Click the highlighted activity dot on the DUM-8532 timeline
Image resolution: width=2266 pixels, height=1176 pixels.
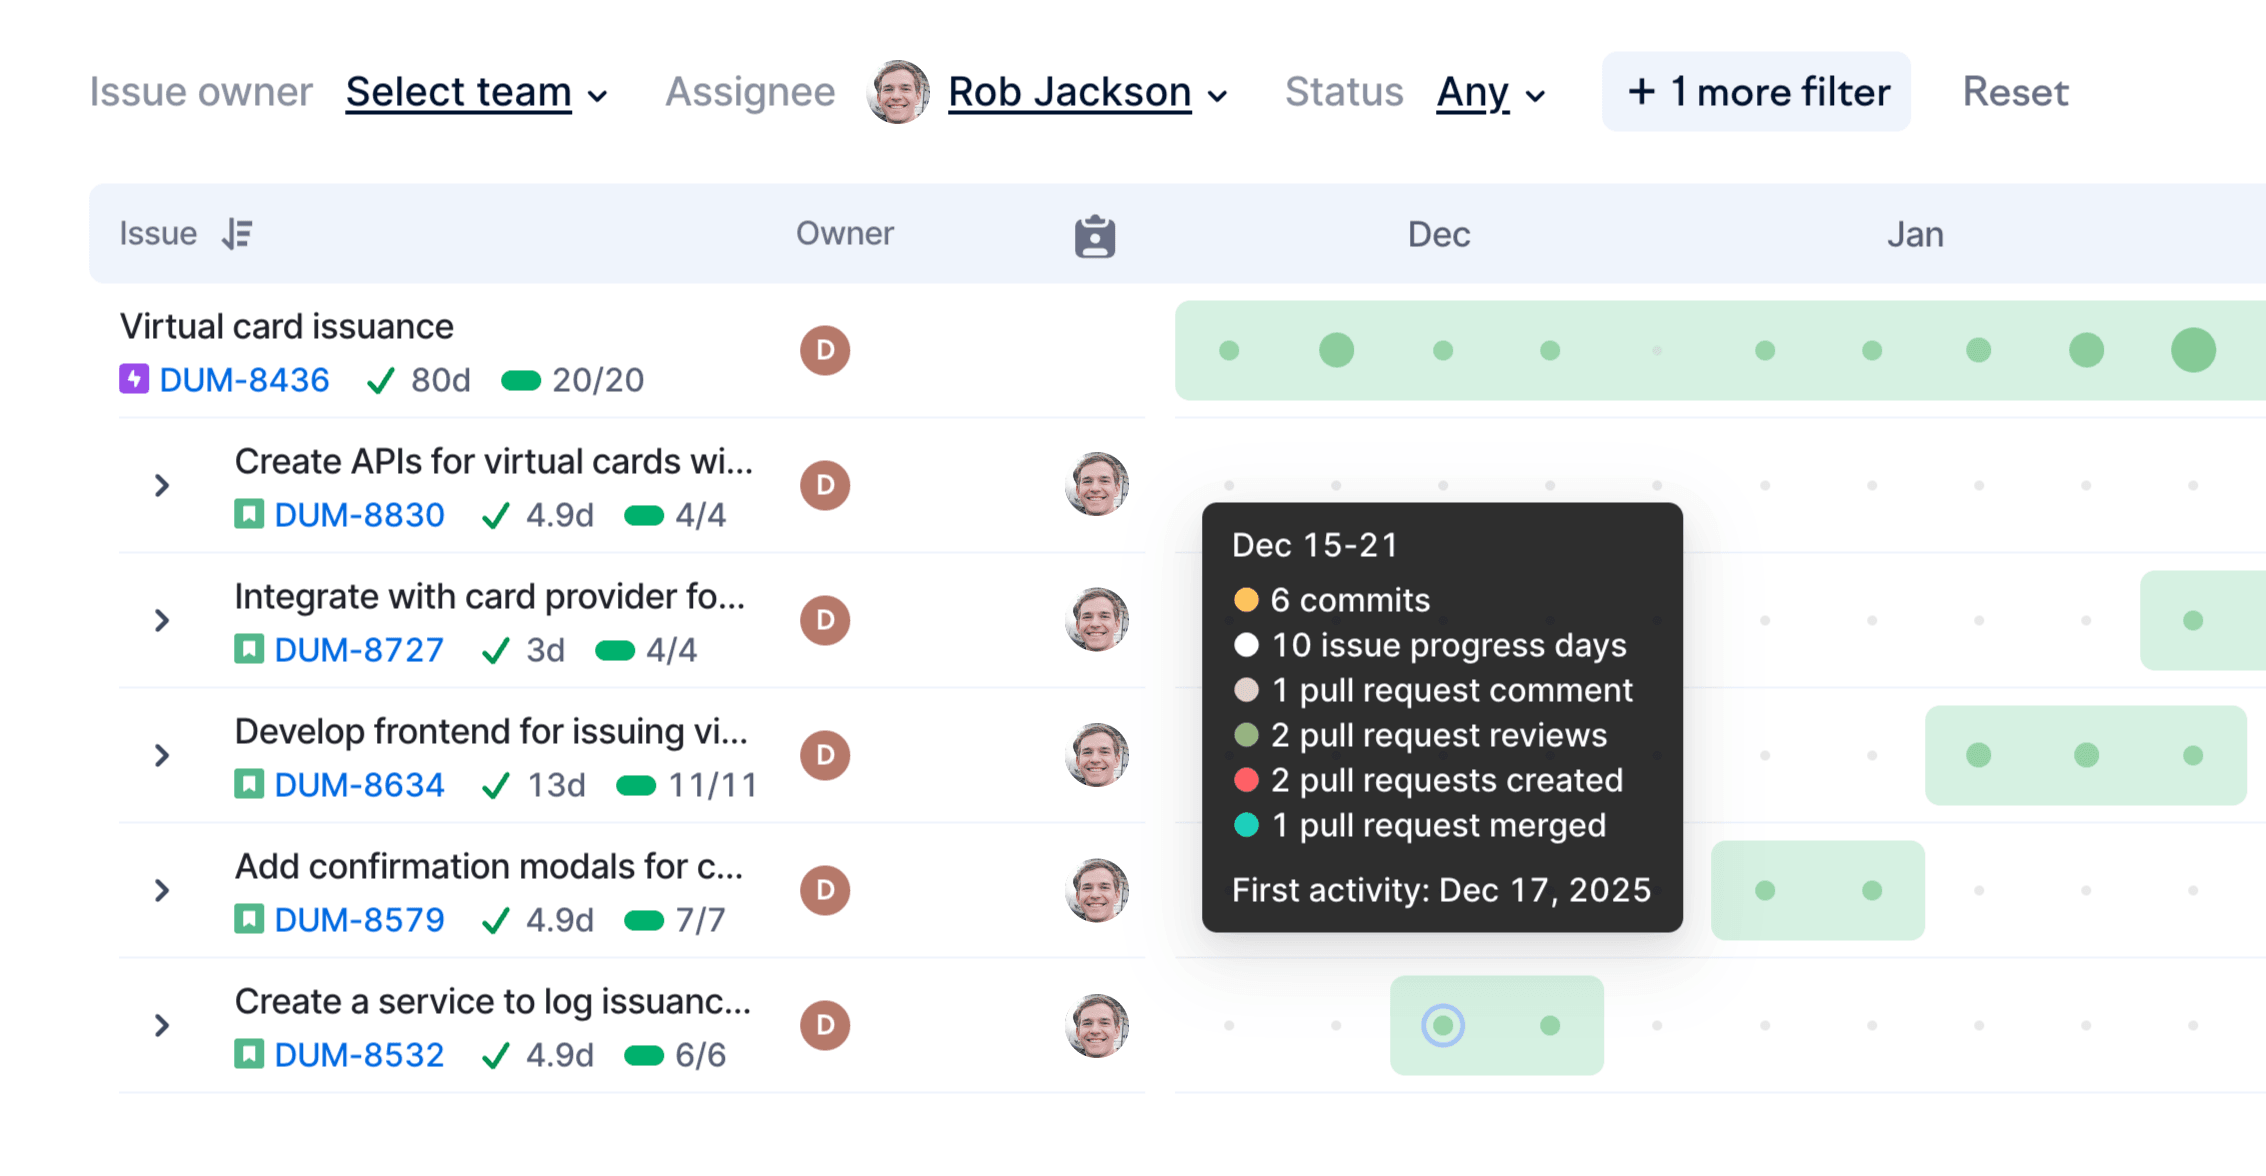click(x=1443, y=1025)
